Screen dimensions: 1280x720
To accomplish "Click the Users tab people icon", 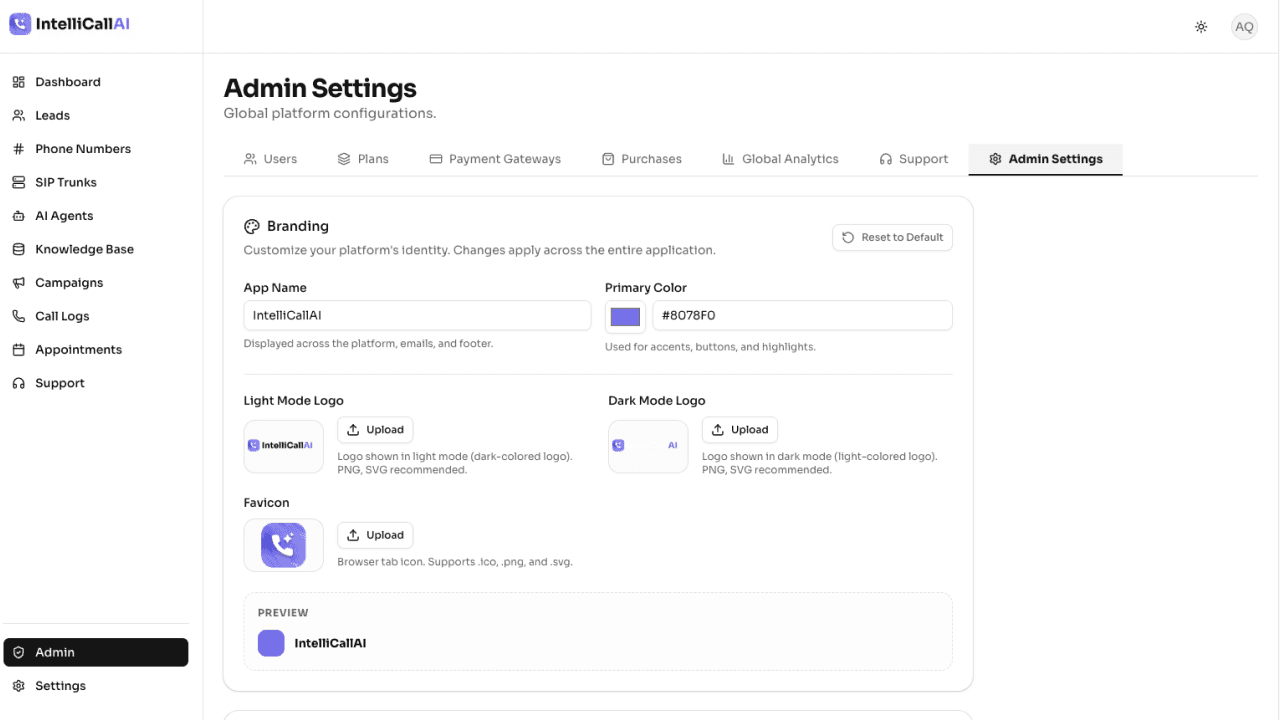I will (250, 159).
